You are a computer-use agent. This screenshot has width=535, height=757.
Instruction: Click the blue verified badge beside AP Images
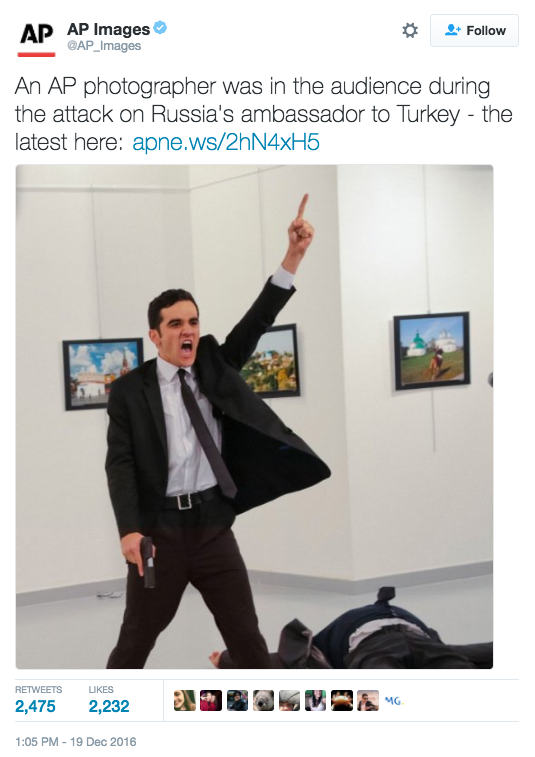[x=160, y=28]
